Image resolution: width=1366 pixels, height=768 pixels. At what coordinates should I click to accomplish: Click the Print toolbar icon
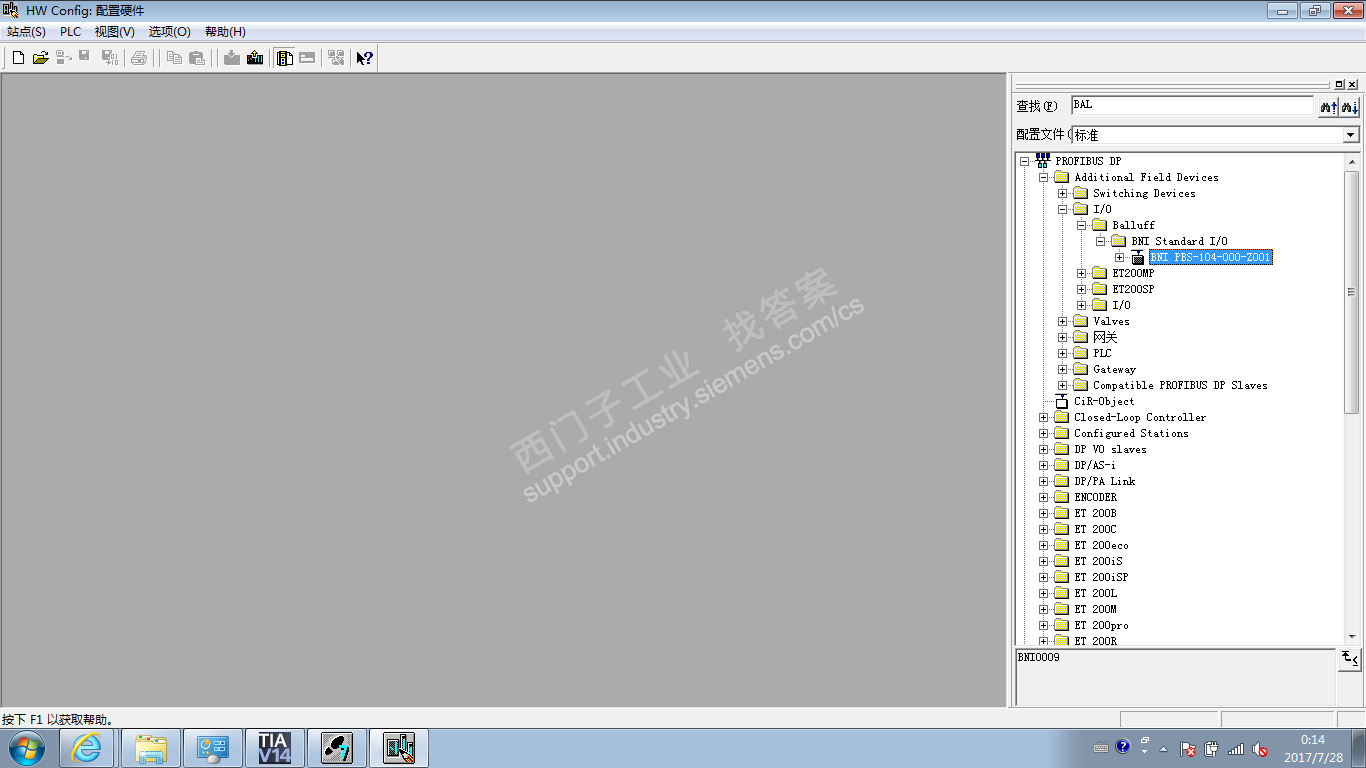point(139,58)
